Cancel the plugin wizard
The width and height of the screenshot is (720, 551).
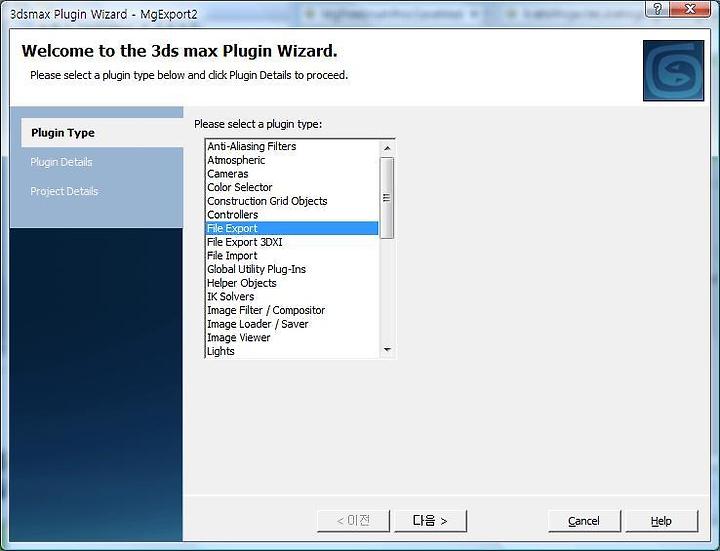click(584, 521)
